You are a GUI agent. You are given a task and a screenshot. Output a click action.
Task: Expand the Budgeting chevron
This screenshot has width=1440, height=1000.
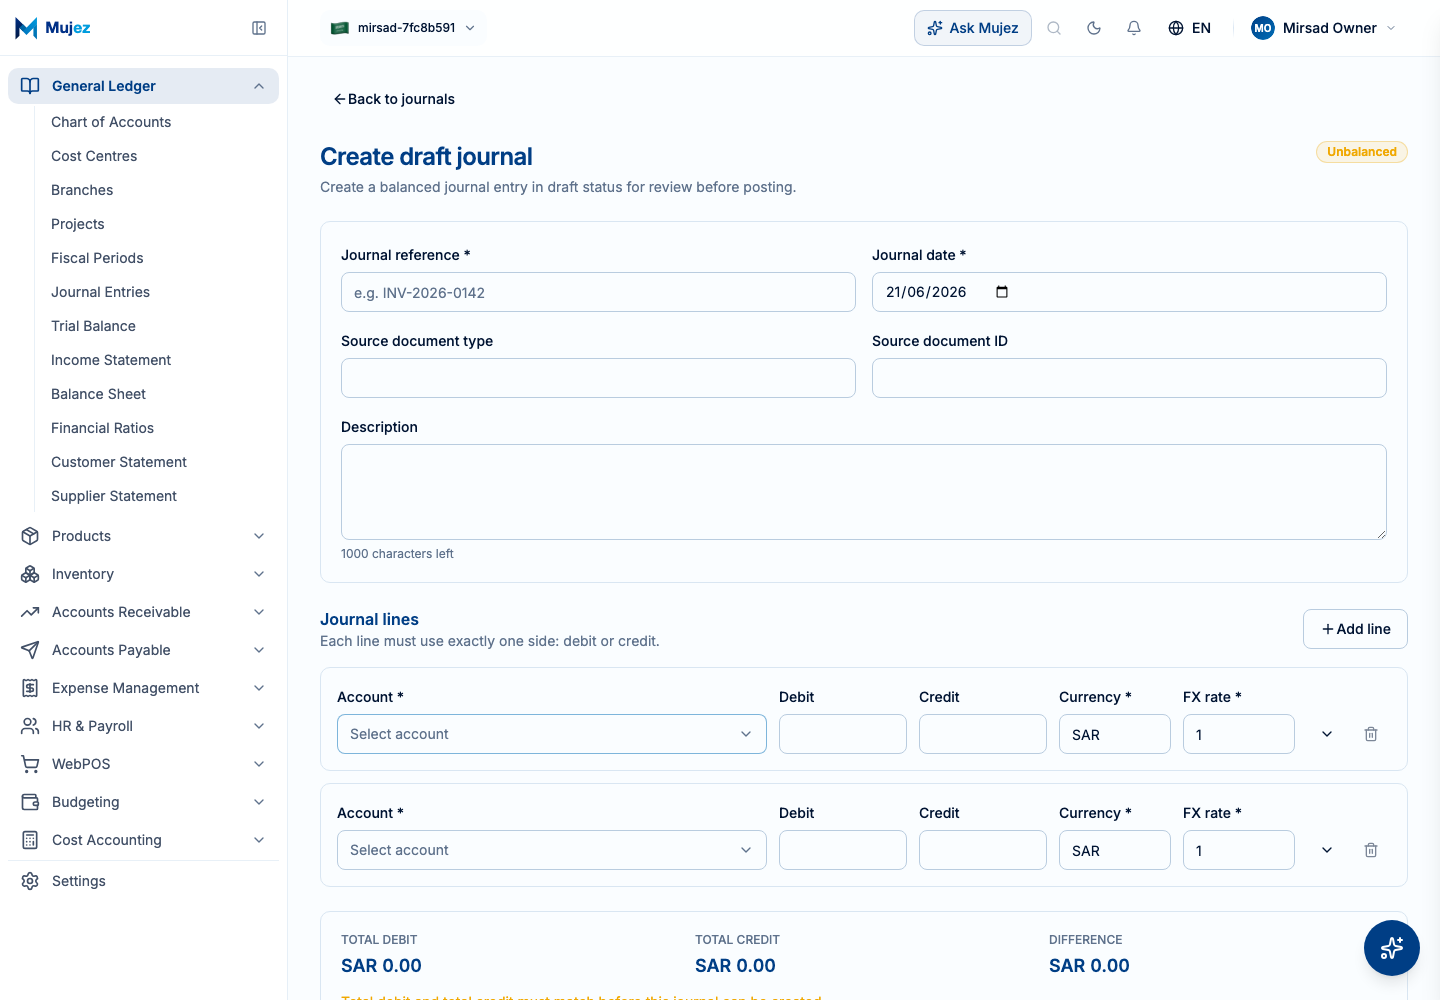[x=259, y=802]
